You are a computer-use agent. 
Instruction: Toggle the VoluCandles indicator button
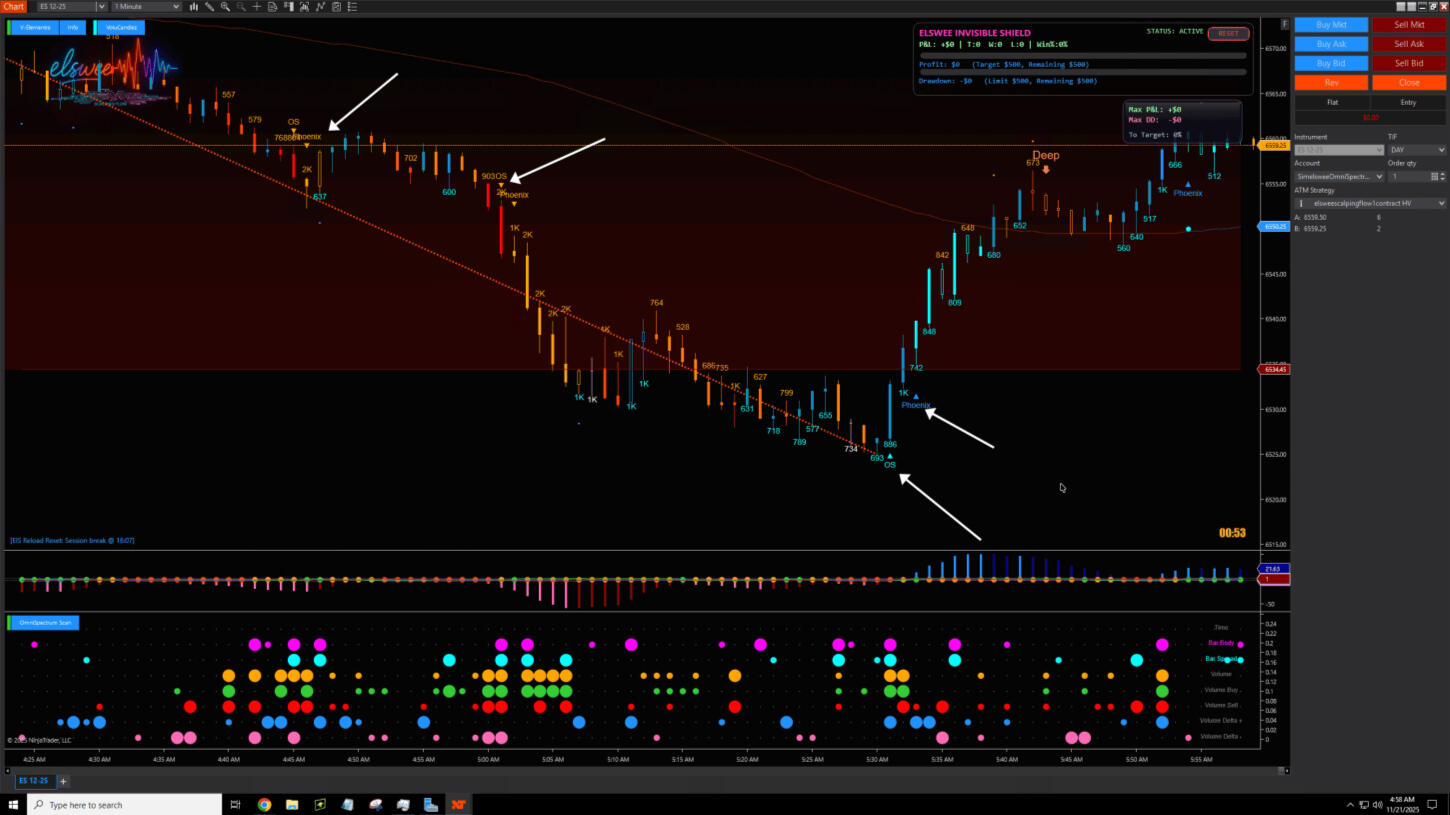121,28
